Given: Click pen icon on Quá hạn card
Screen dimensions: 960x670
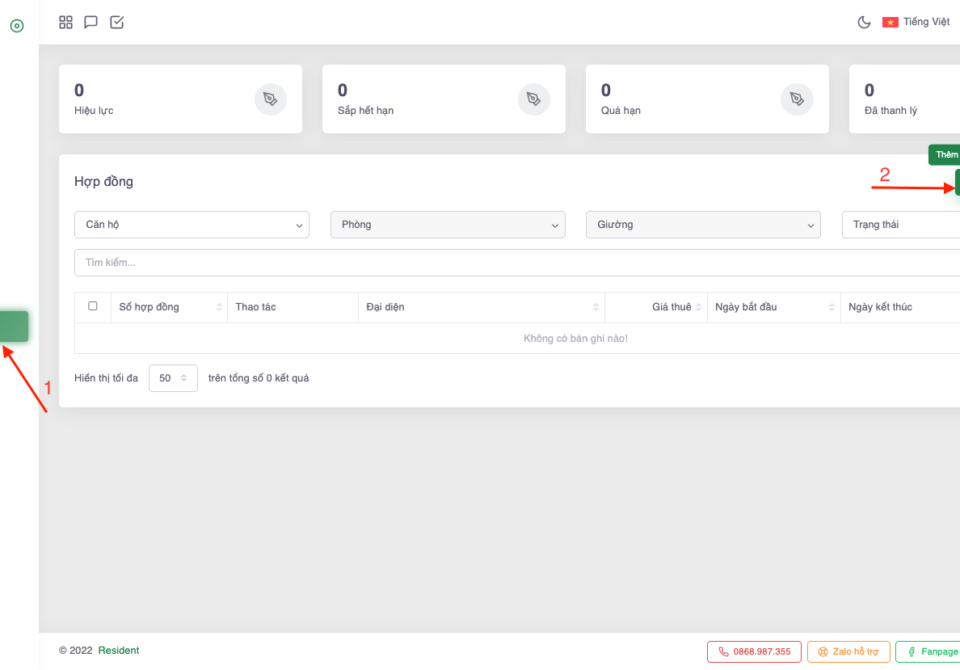Looking at the screenshot, I should click(796, 99).
